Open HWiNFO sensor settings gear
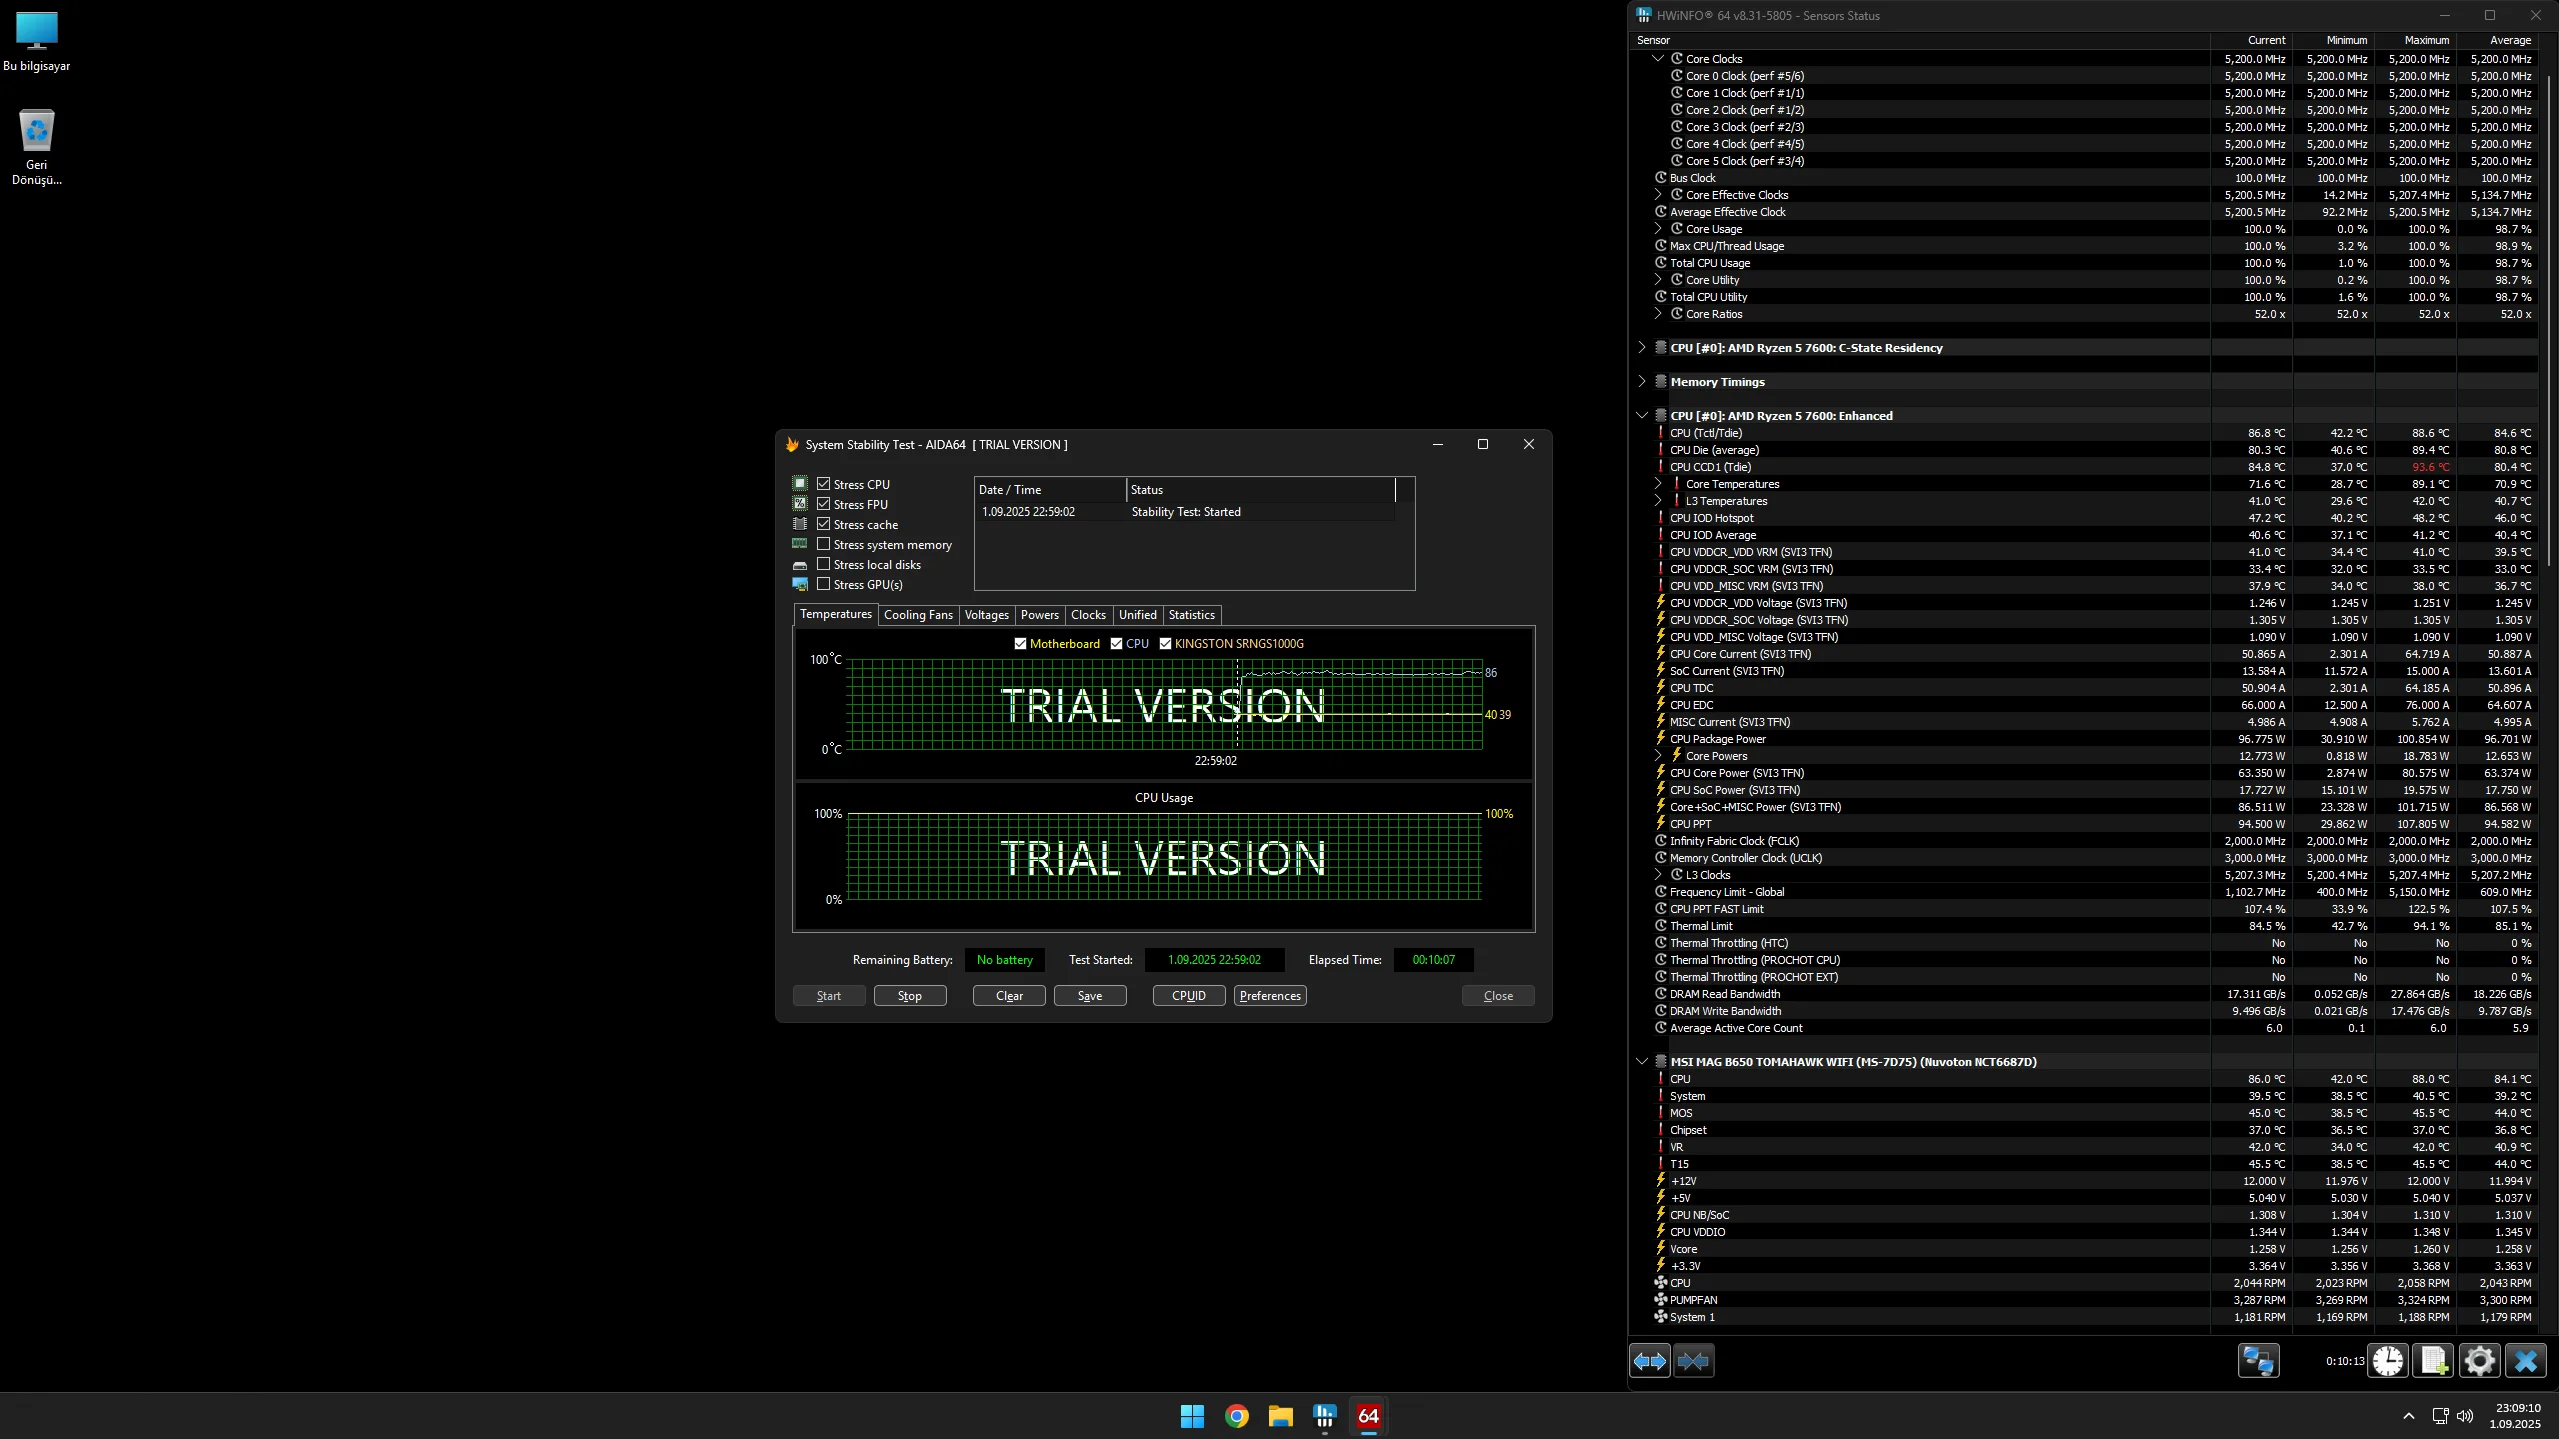 2479,1361
